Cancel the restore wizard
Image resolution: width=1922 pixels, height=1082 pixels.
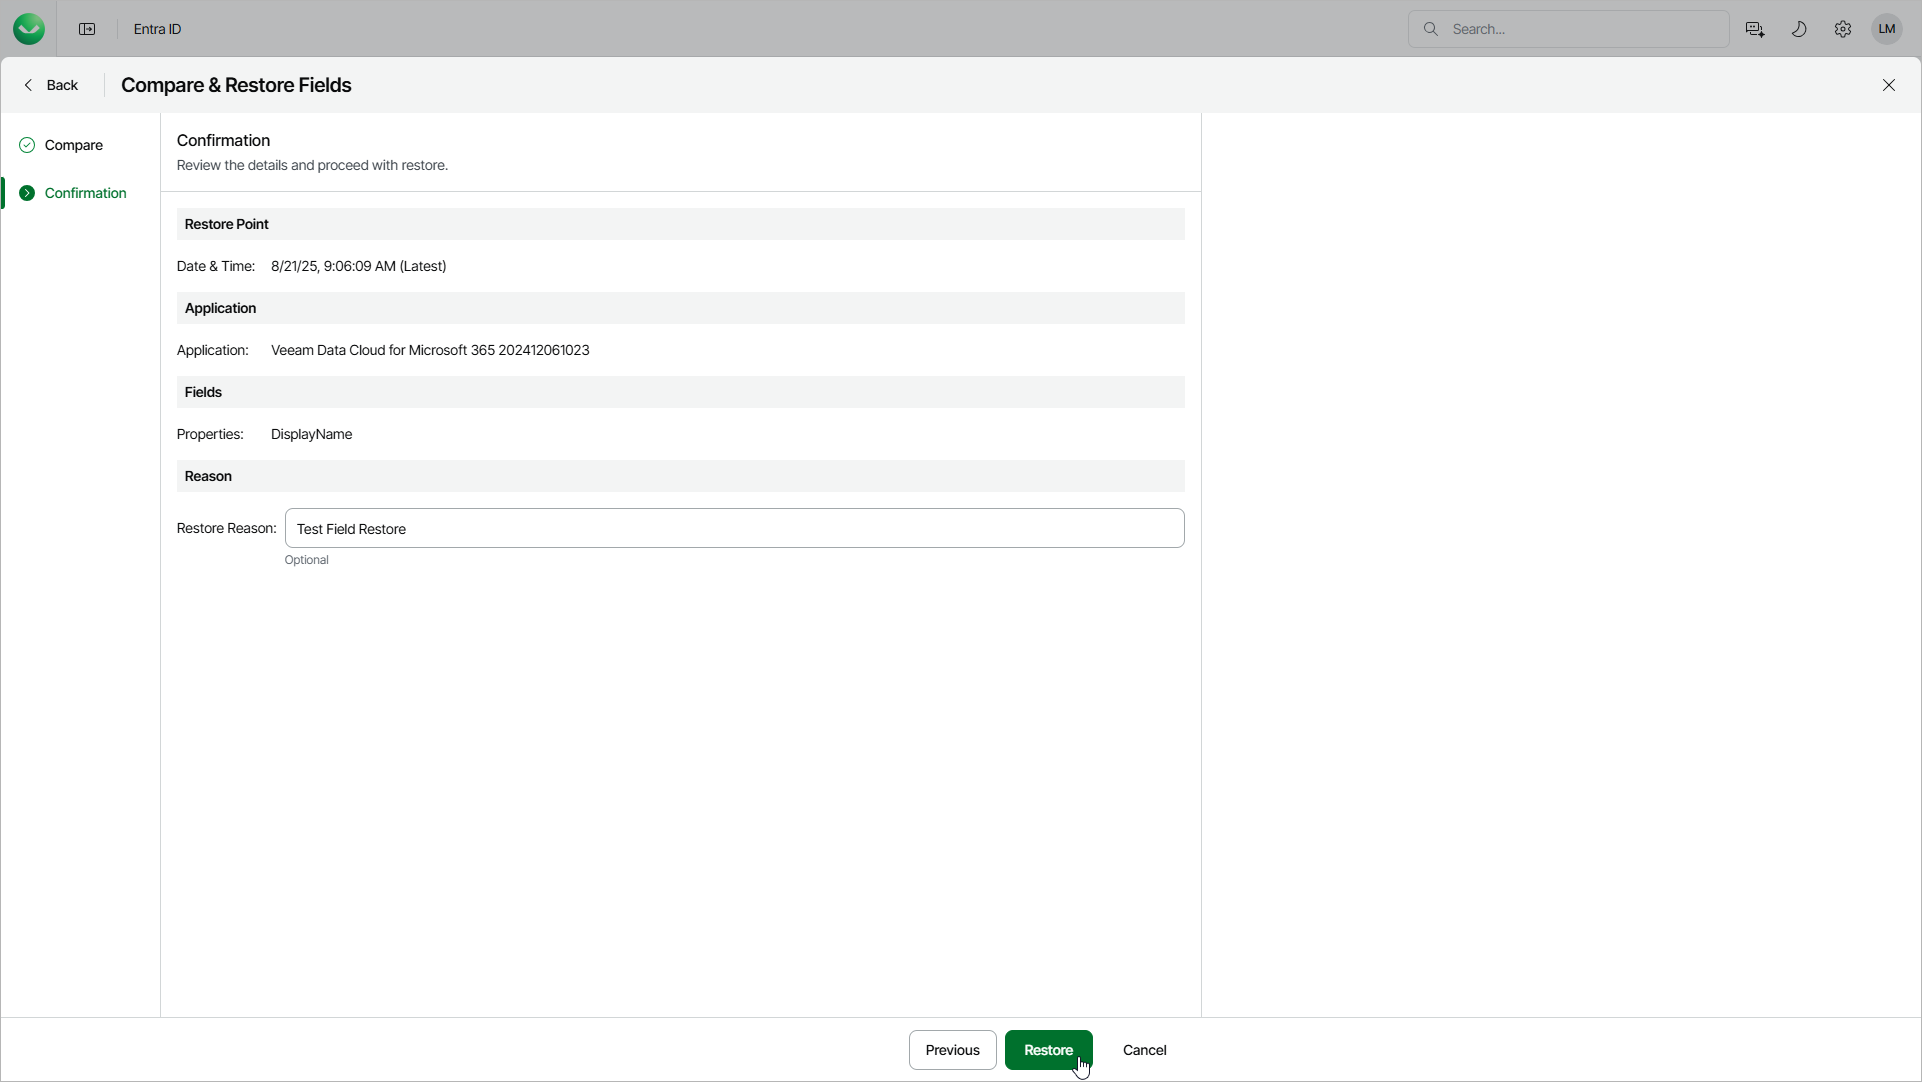tap(1144, 1050)
